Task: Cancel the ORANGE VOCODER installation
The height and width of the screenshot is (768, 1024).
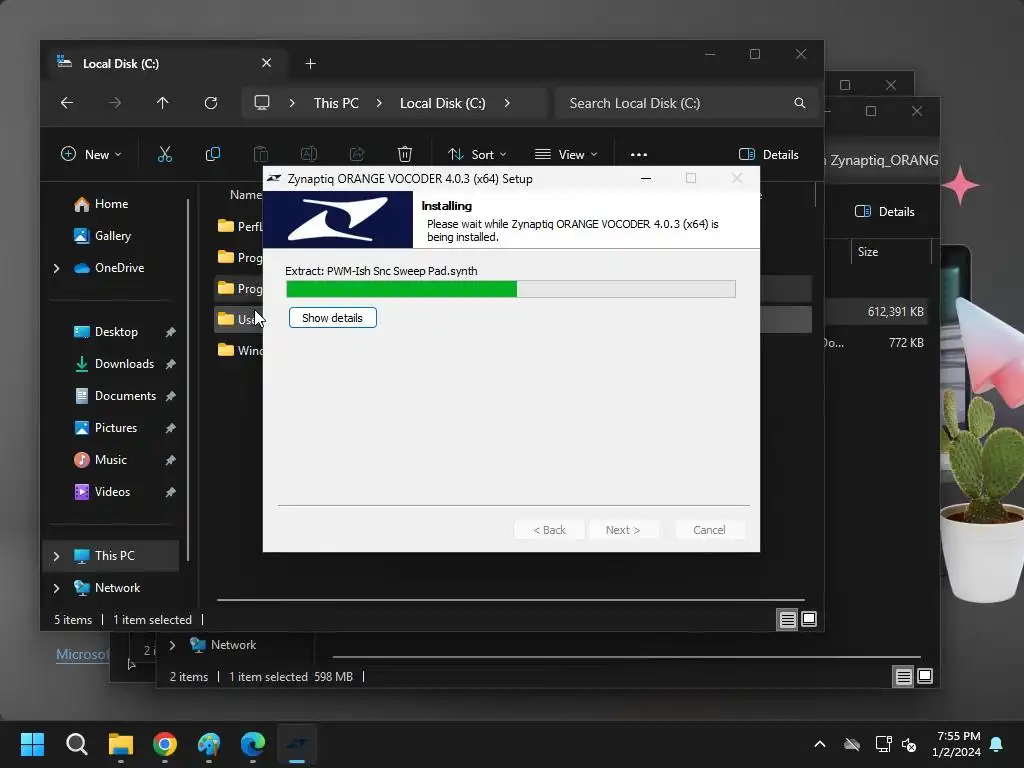Action: point(709,530)
